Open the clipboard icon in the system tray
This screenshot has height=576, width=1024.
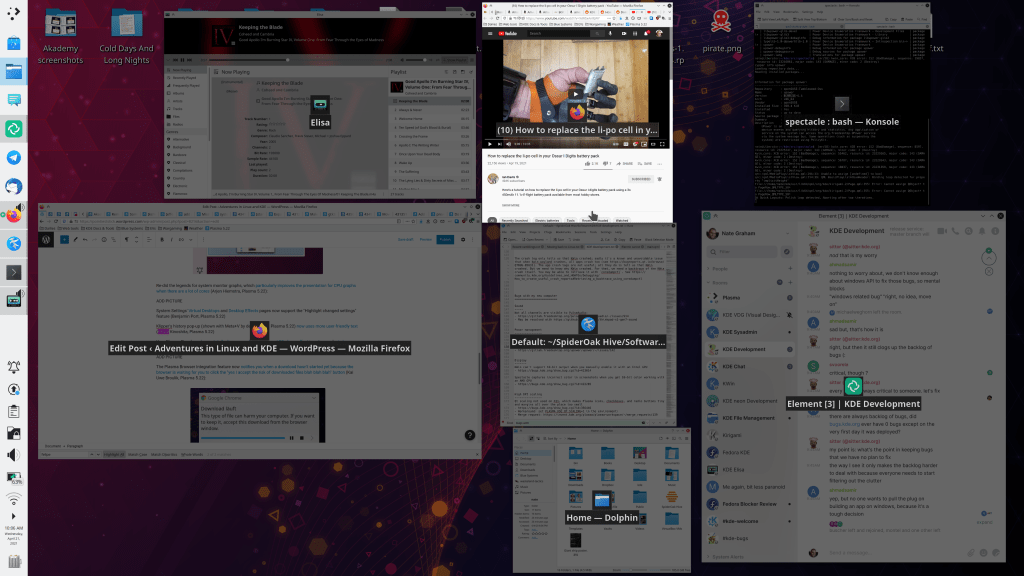(x=15, y=411)
